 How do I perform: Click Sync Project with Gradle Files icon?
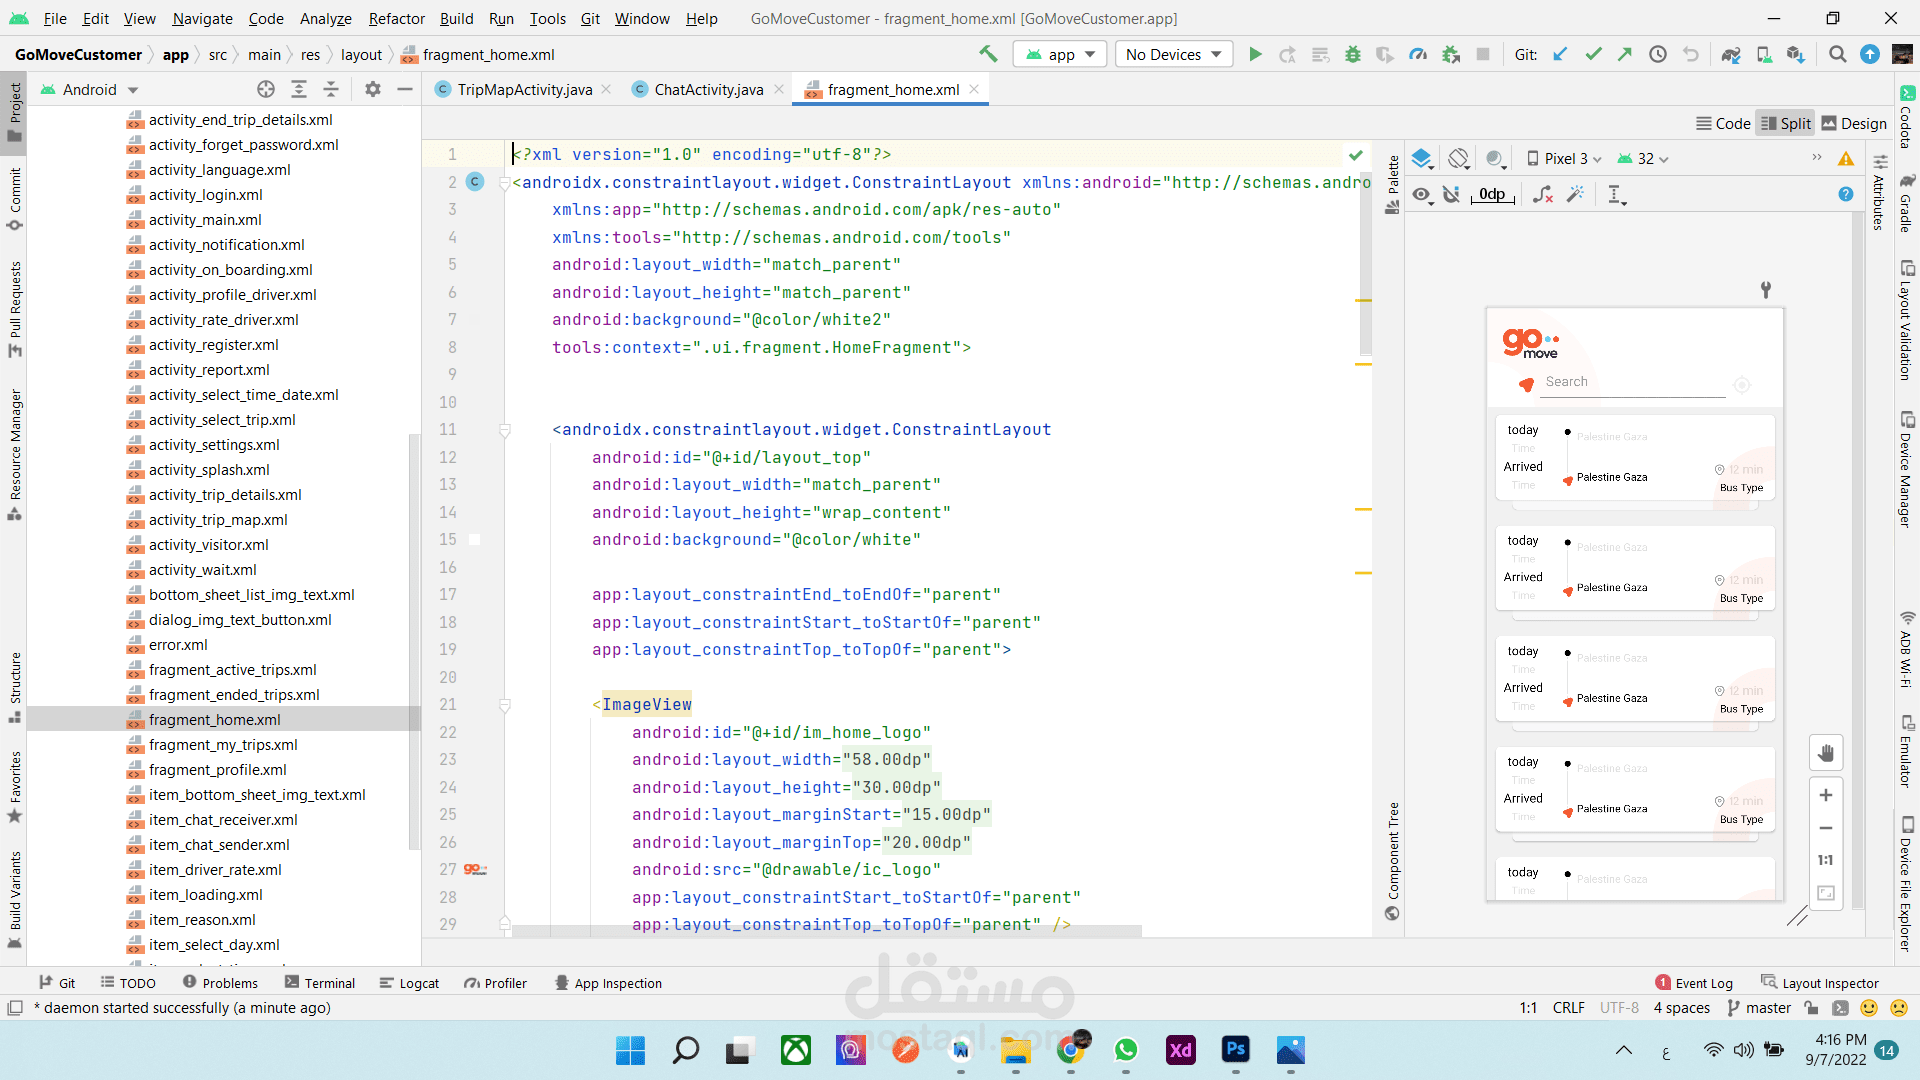pyautogui.click(x=1730, y=55)
